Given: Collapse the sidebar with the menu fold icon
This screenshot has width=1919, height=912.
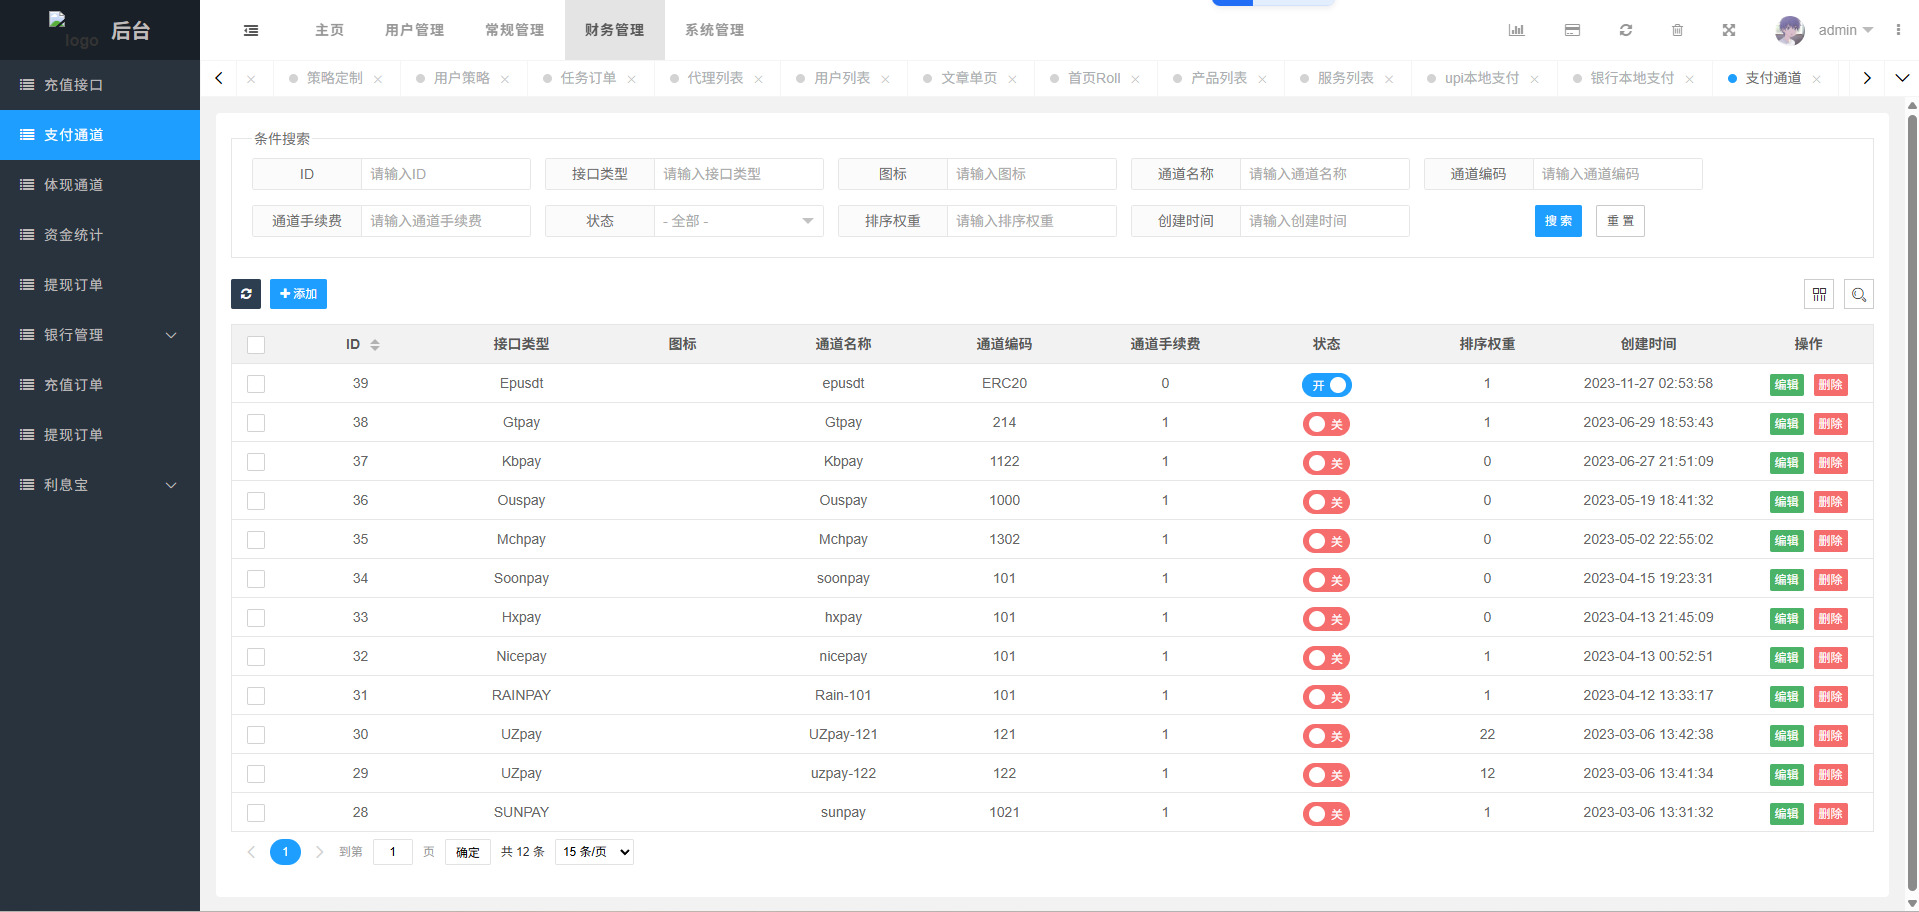Looking at the screenshot, I should coord(251,30).
